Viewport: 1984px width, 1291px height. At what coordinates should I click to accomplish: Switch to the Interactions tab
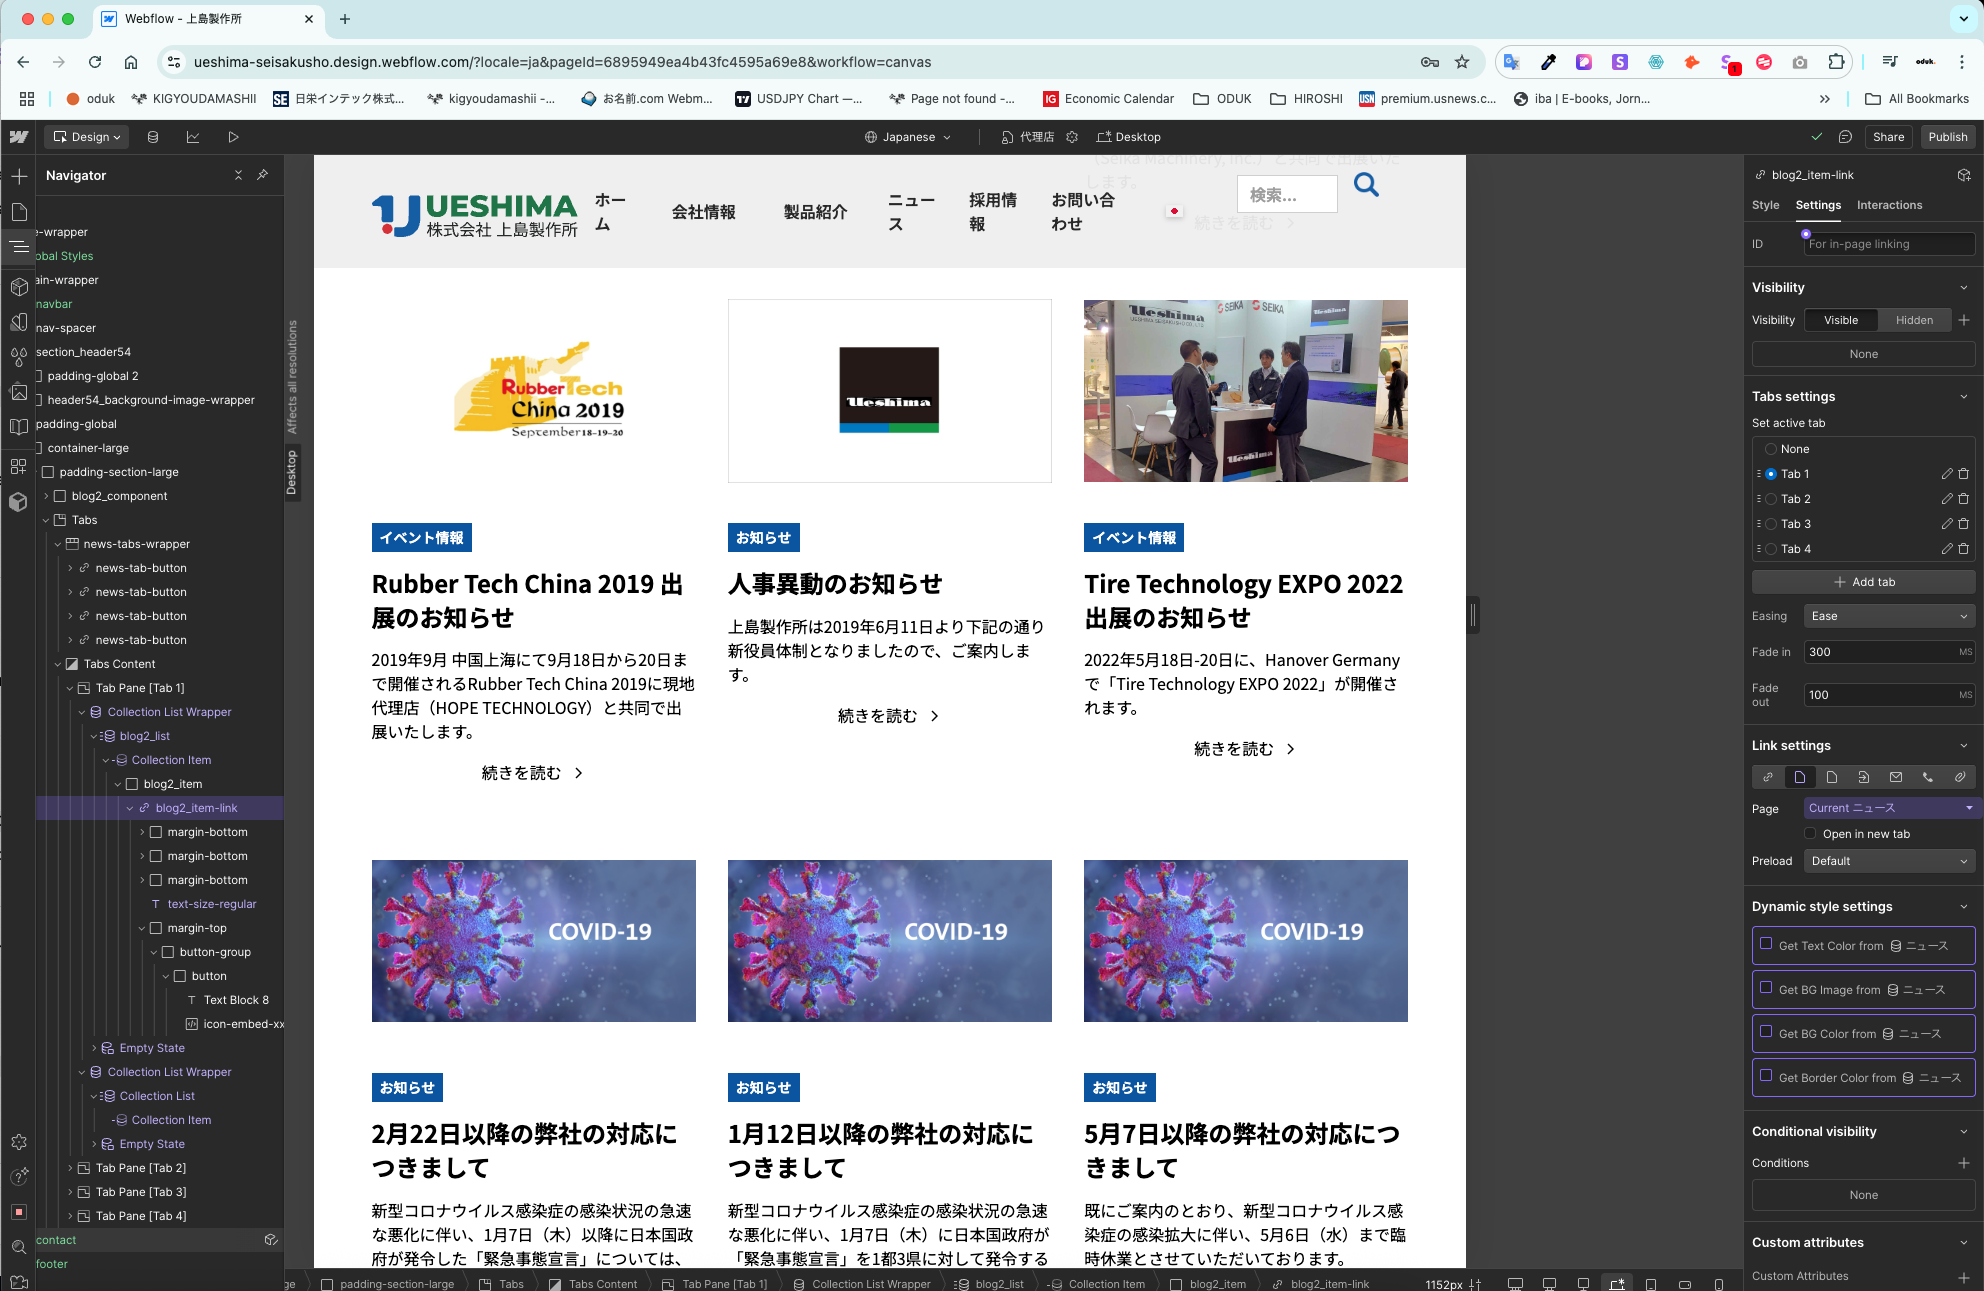coord(1889,205)
